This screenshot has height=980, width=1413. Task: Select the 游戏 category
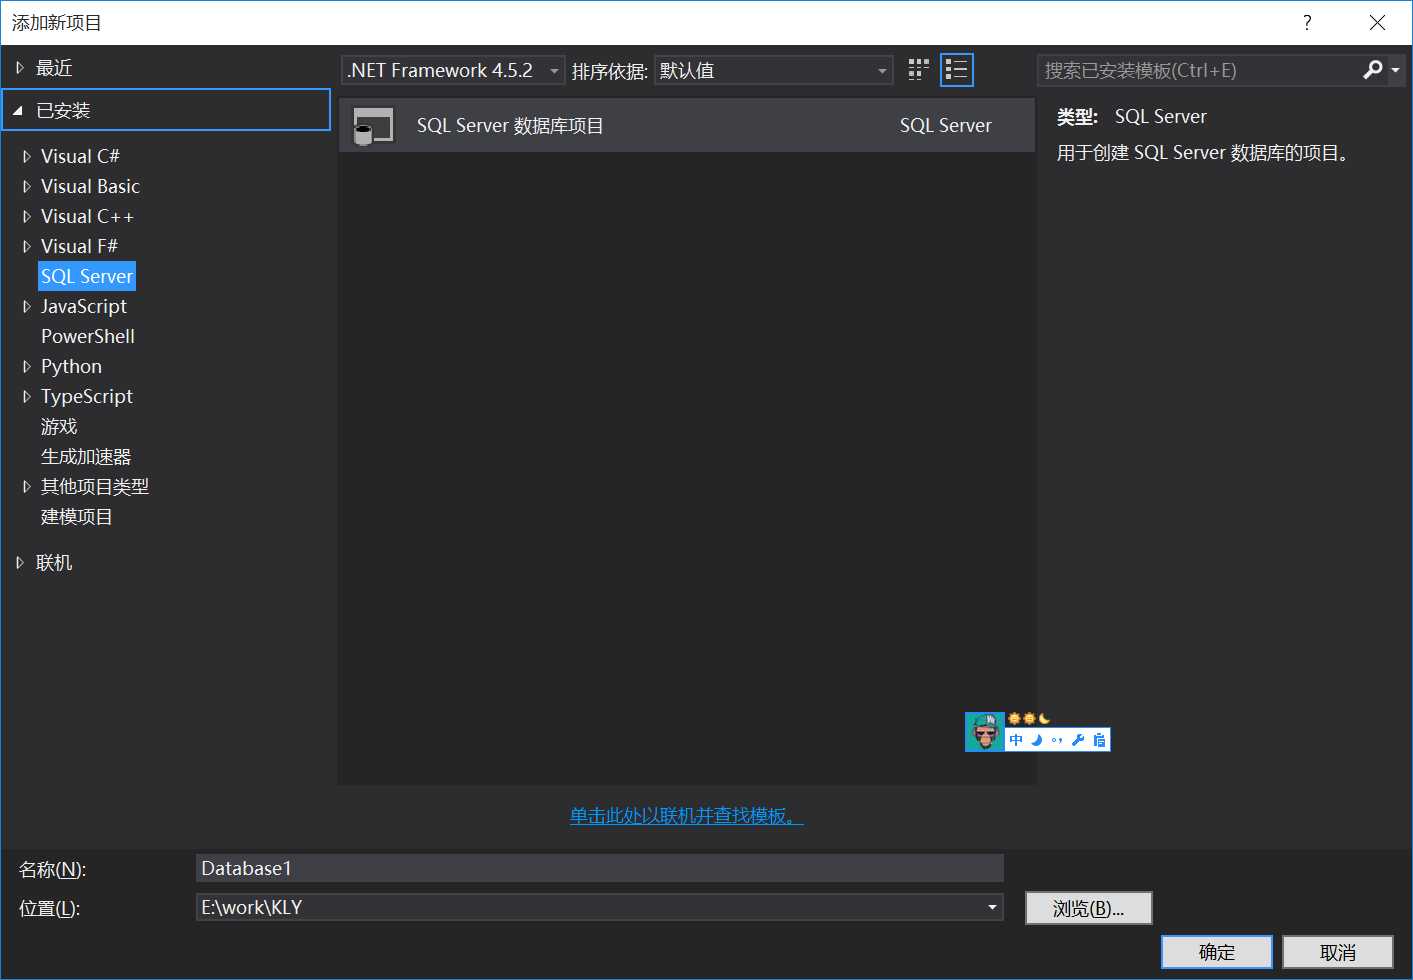[x=59, y=426]
